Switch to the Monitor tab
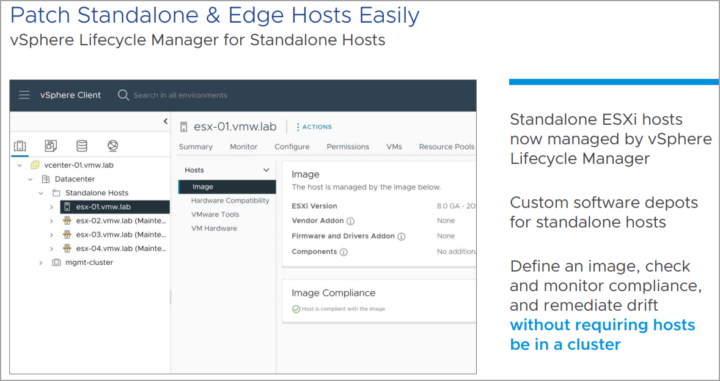 point(243,147)
